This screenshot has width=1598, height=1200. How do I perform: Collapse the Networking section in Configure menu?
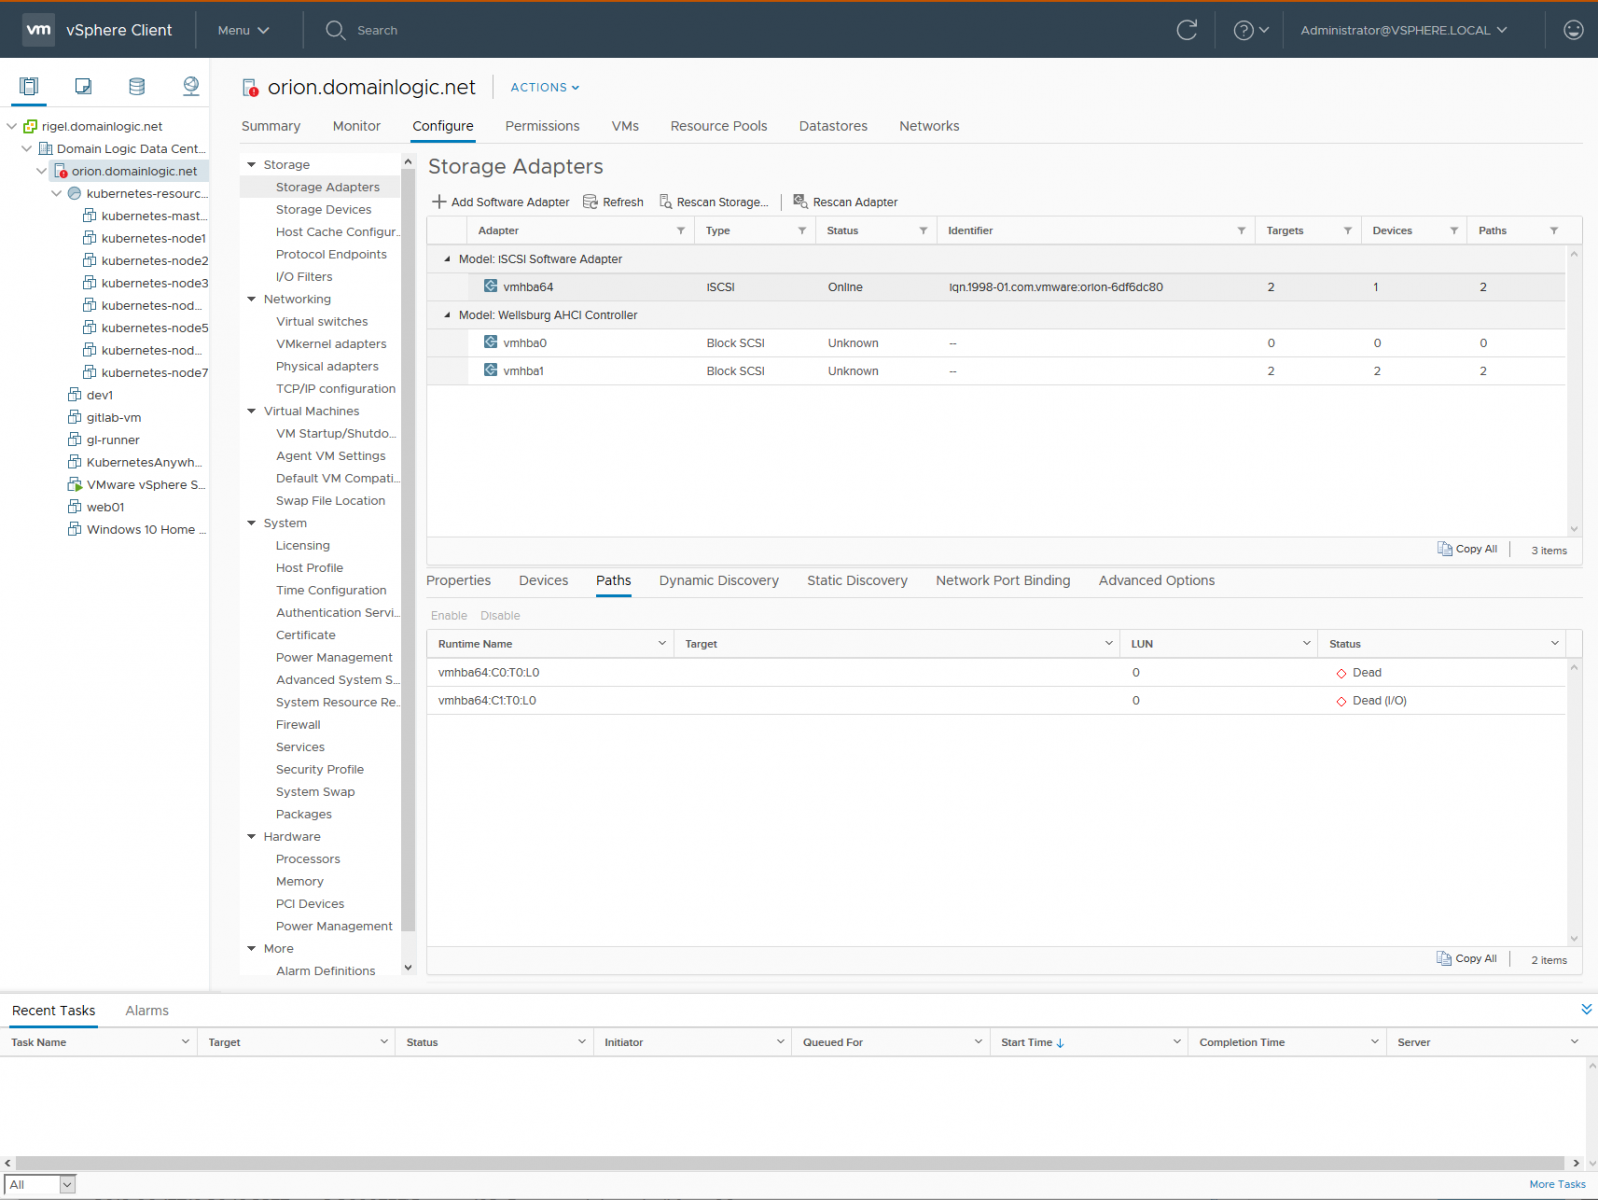point(252,299)
